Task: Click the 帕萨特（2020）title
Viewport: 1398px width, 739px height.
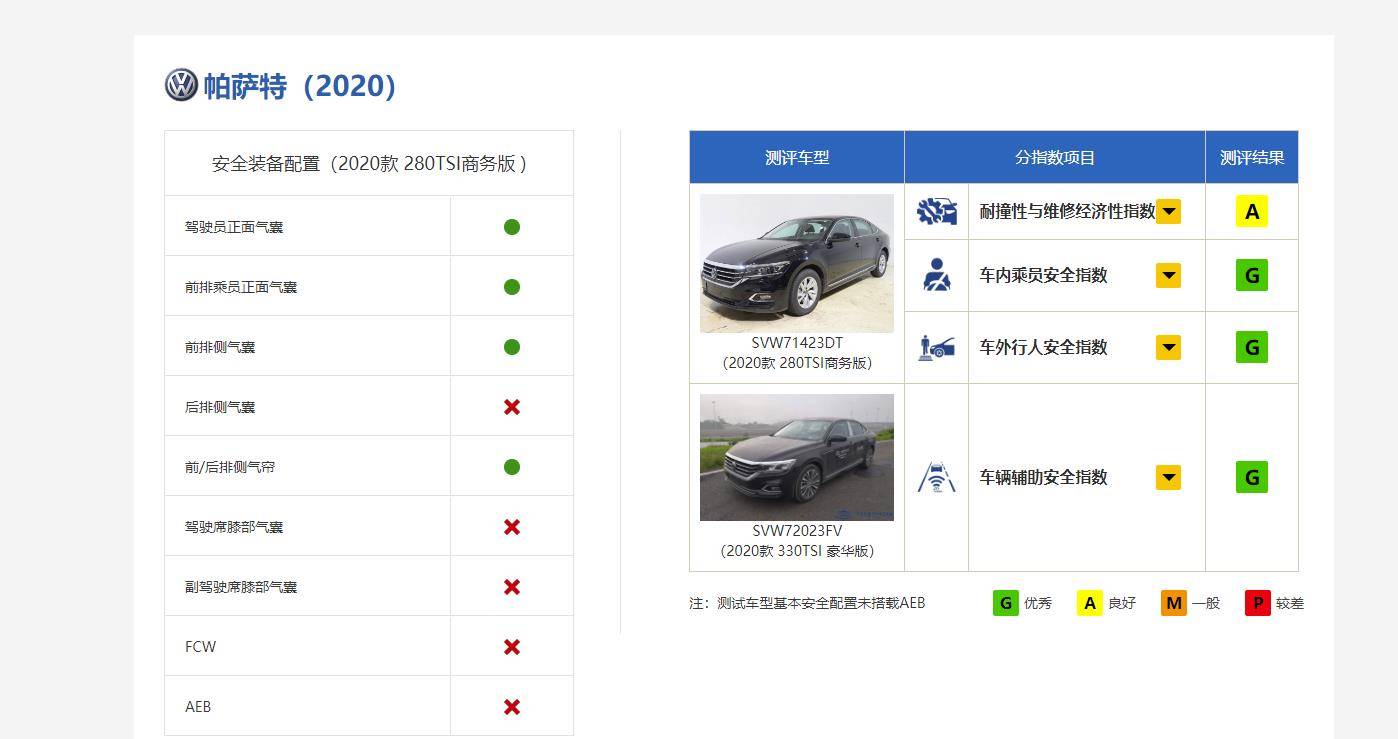Action: point(300,86)
